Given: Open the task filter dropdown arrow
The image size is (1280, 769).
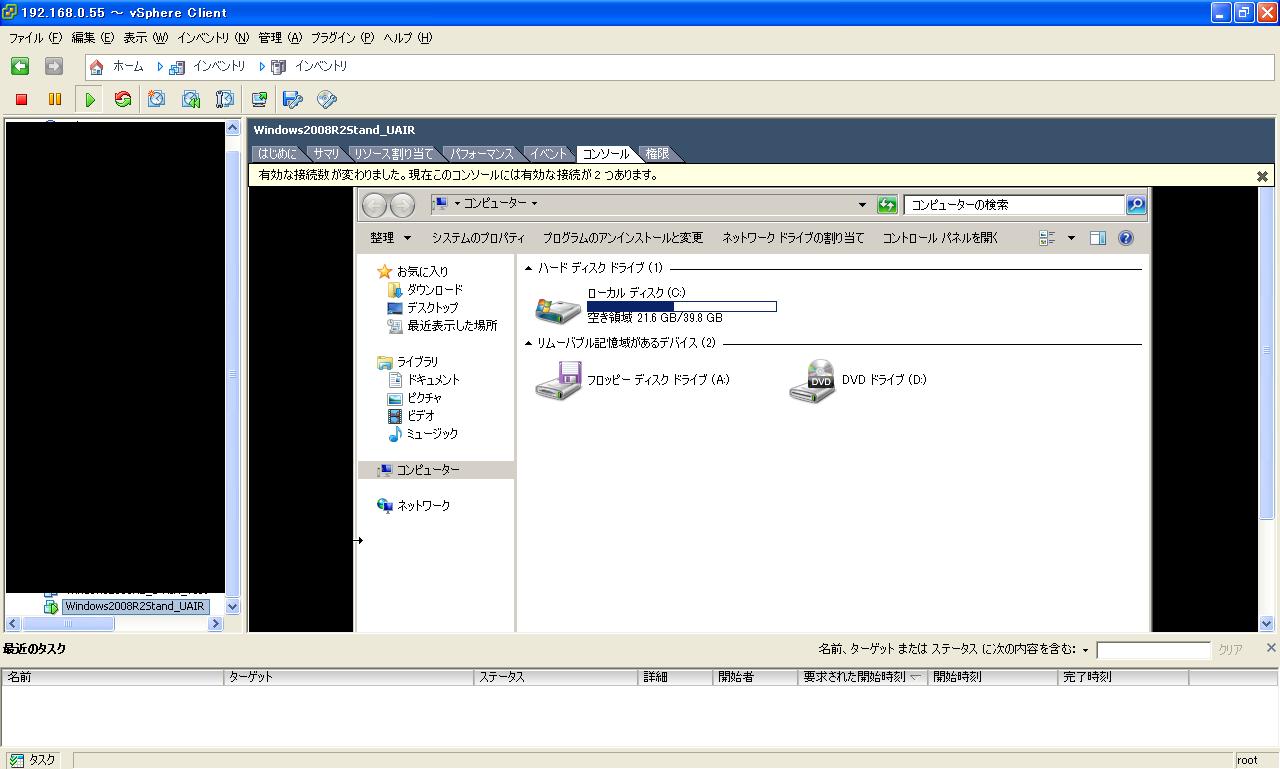Looking at the screenshot, I should pyautogui.click(x=1085, y=650).
